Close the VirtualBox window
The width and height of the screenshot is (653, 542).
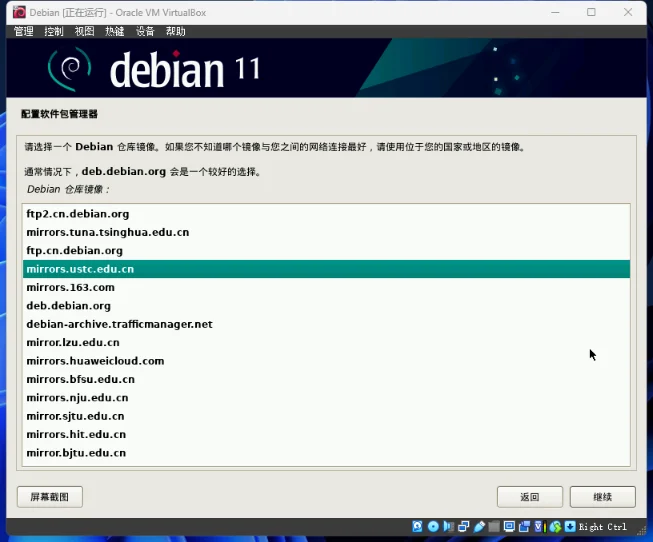click(x=628, y=12)
